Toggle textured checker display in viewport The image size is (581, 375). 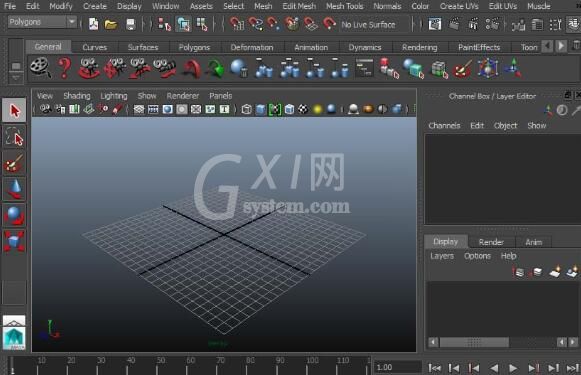pos(303,109)
